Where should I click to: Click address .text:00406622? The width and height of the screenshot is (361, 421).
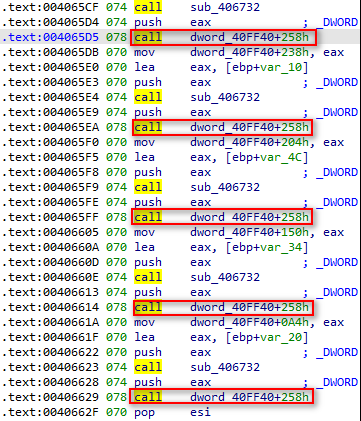50,352
